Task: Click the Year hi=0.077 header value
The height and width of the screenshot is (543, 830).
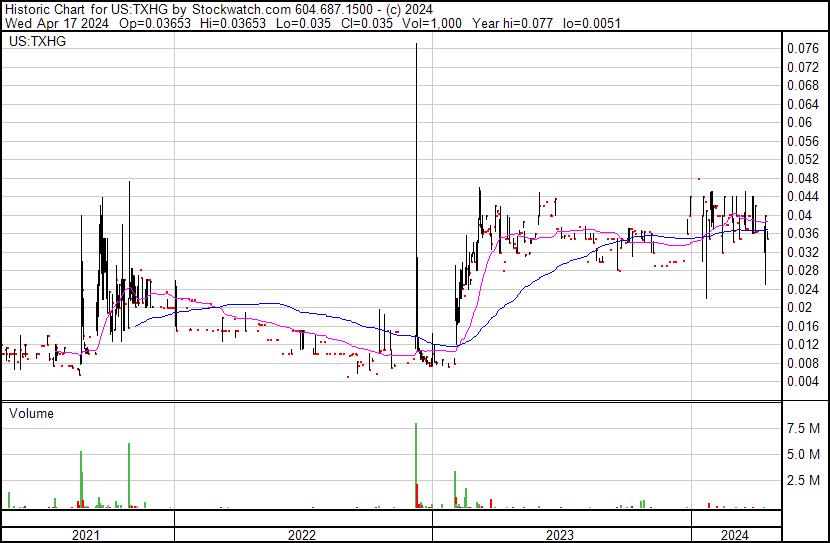Action: pos(512,23)
